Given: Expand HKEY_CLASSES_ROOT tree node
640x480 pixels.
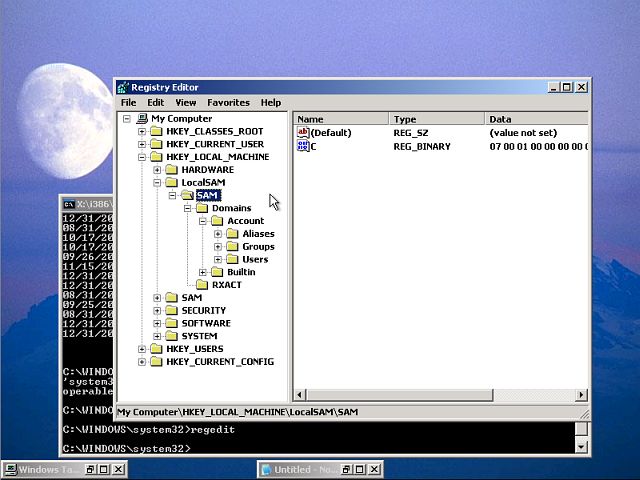Looking at the screenshot, I should [142, 131].
